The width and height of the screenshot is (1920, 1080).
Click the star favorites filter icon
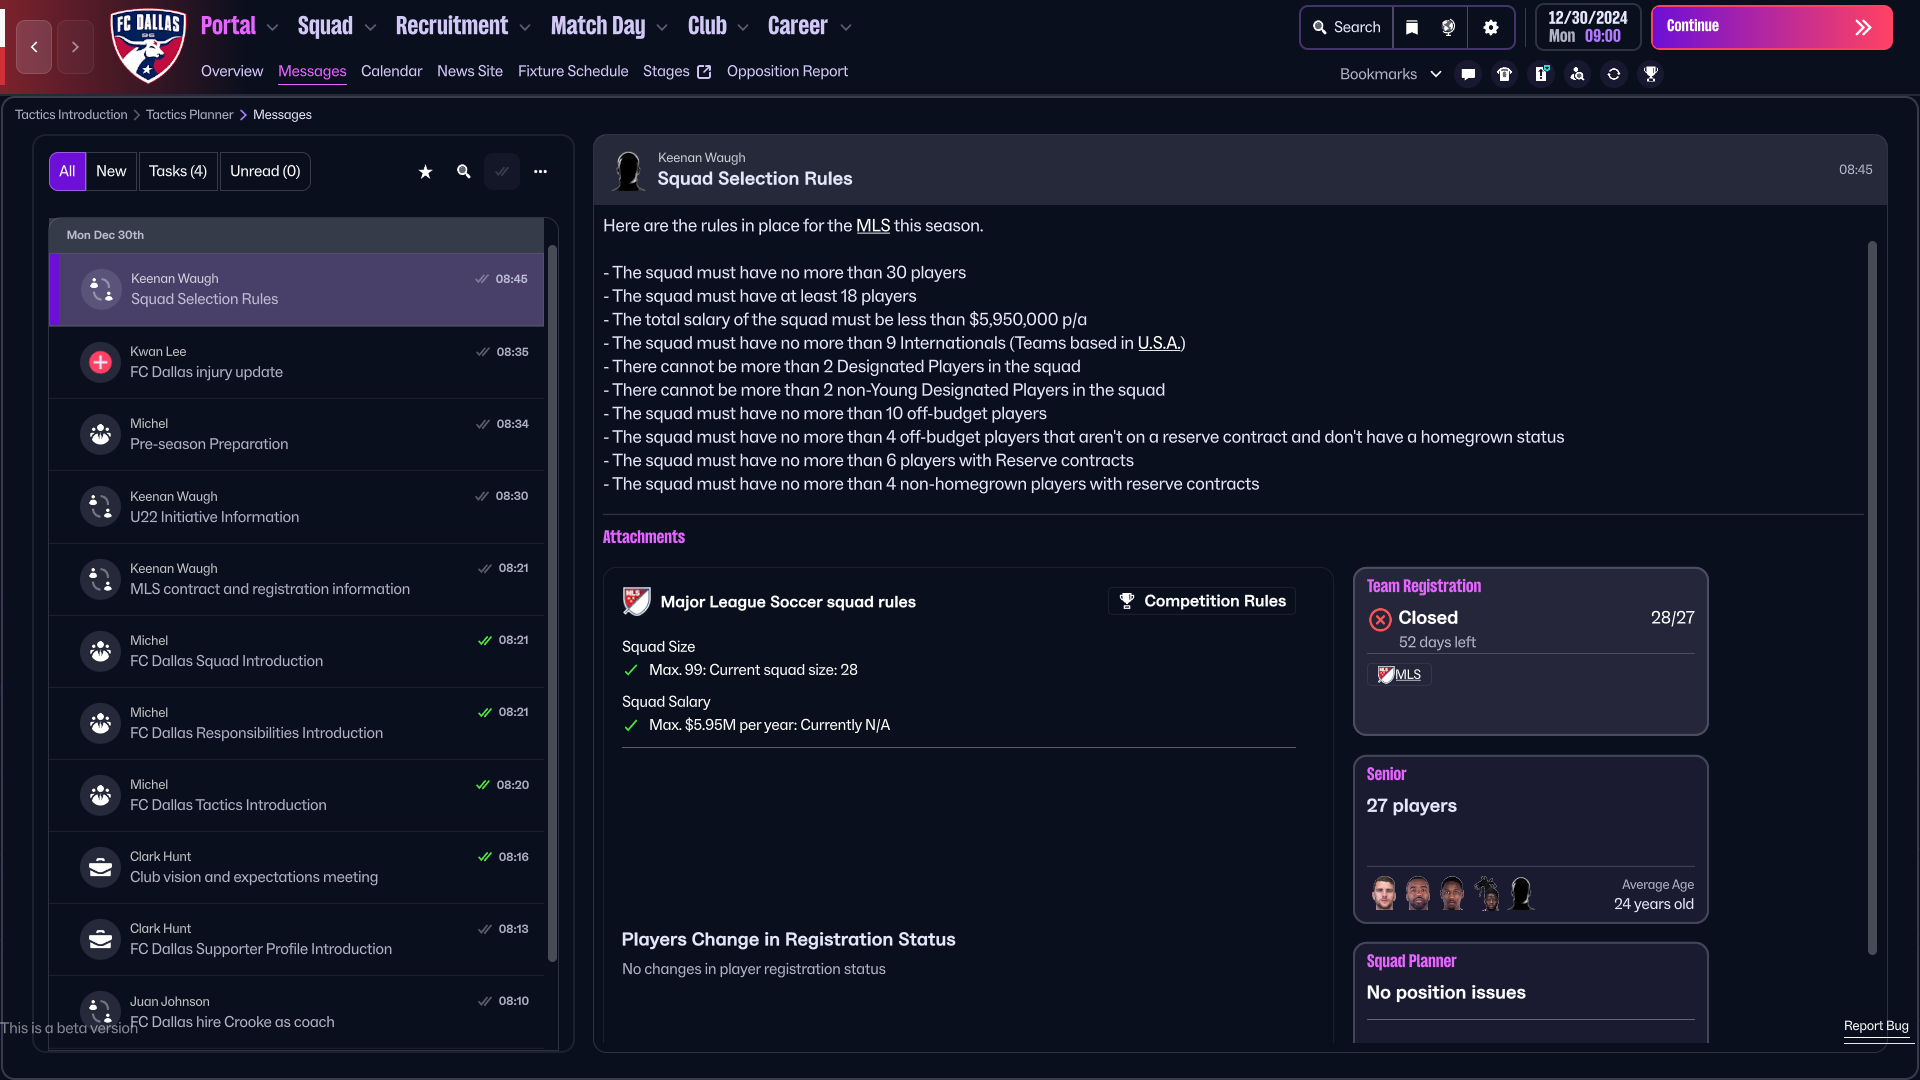click(425, 172)
